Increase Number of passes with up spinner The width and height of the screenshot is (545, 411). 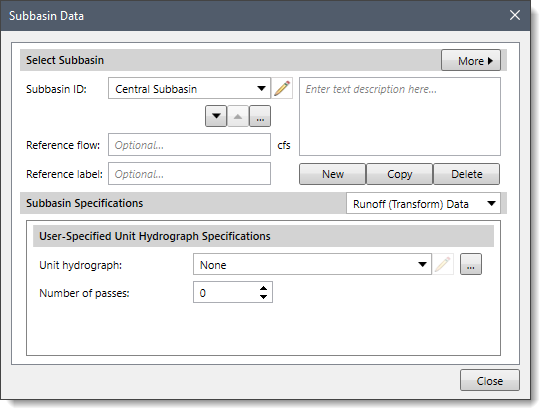263,288
